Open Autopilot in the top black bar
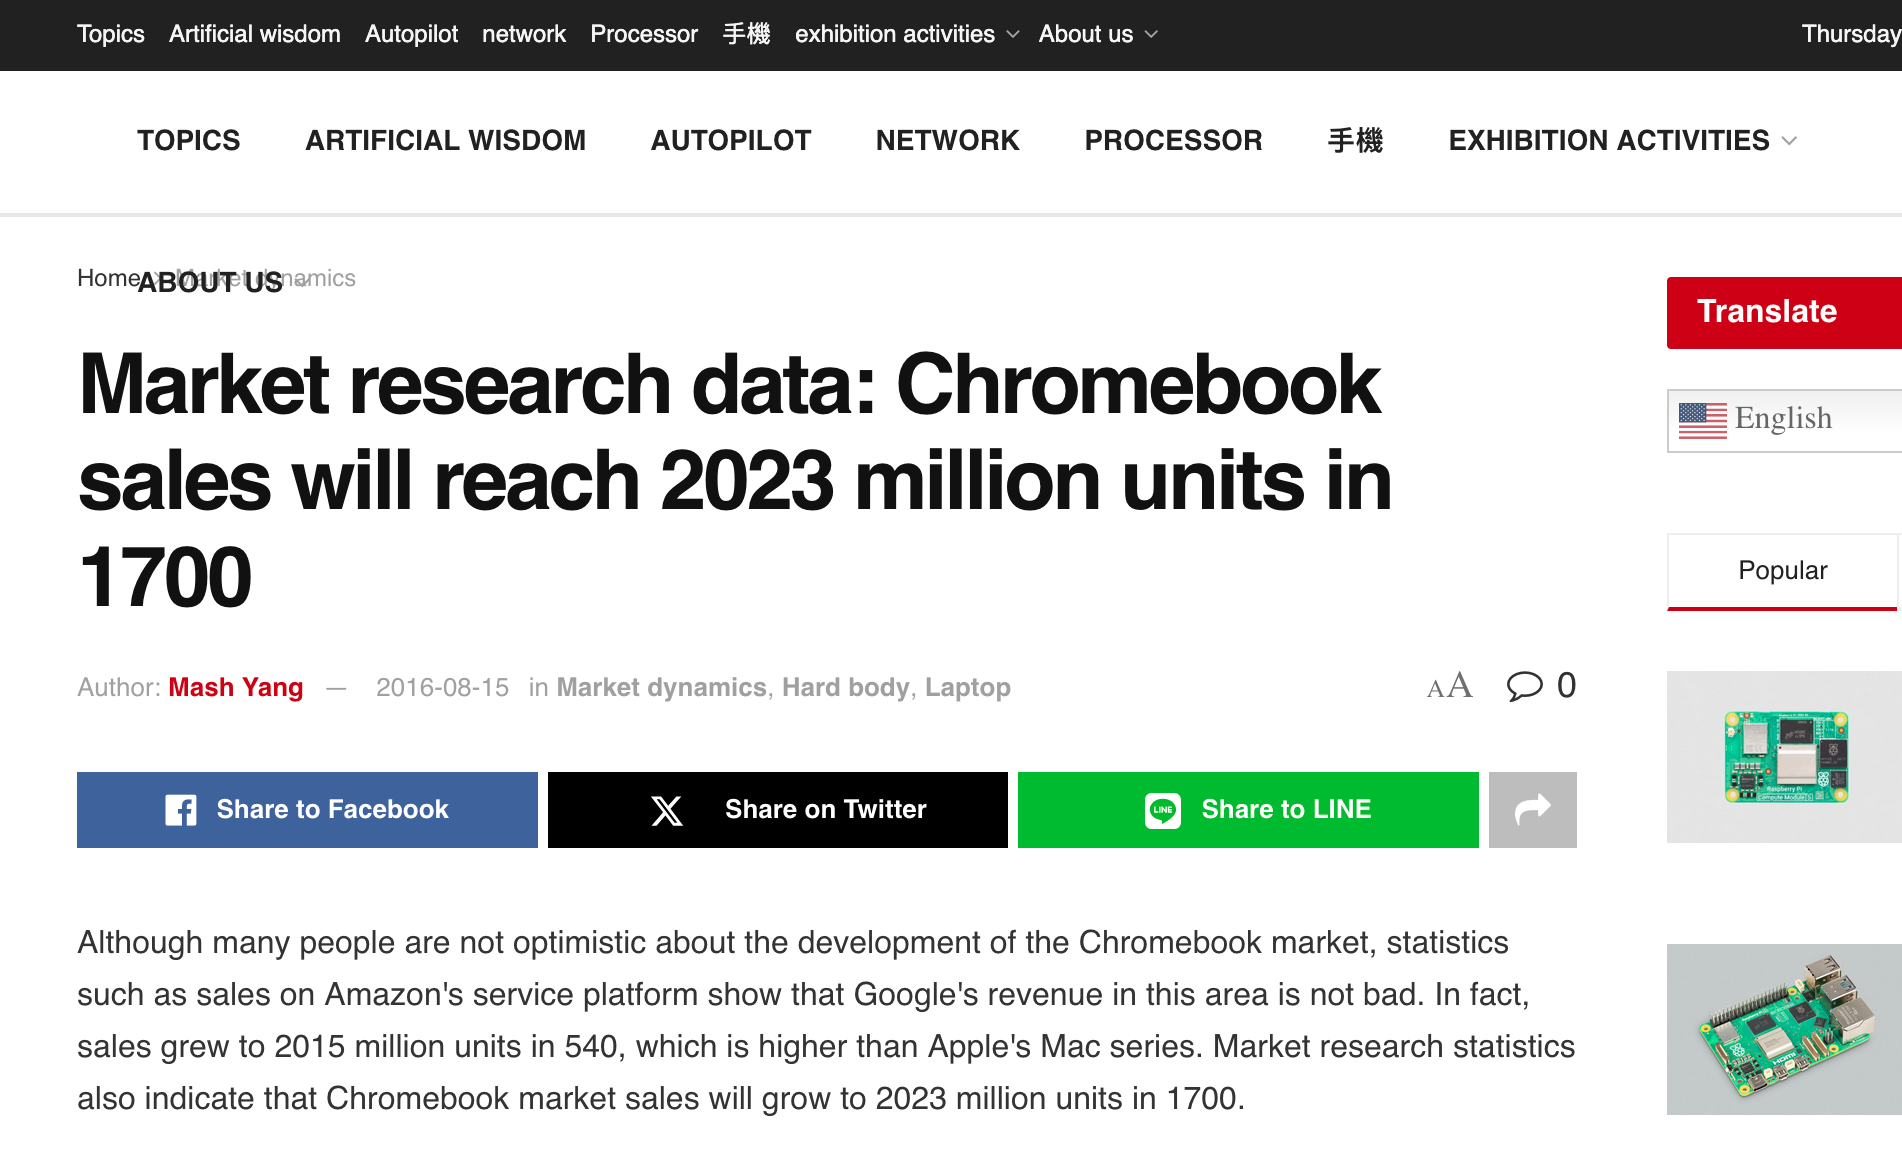The image size is (1902, 1156). coord(411,34)
